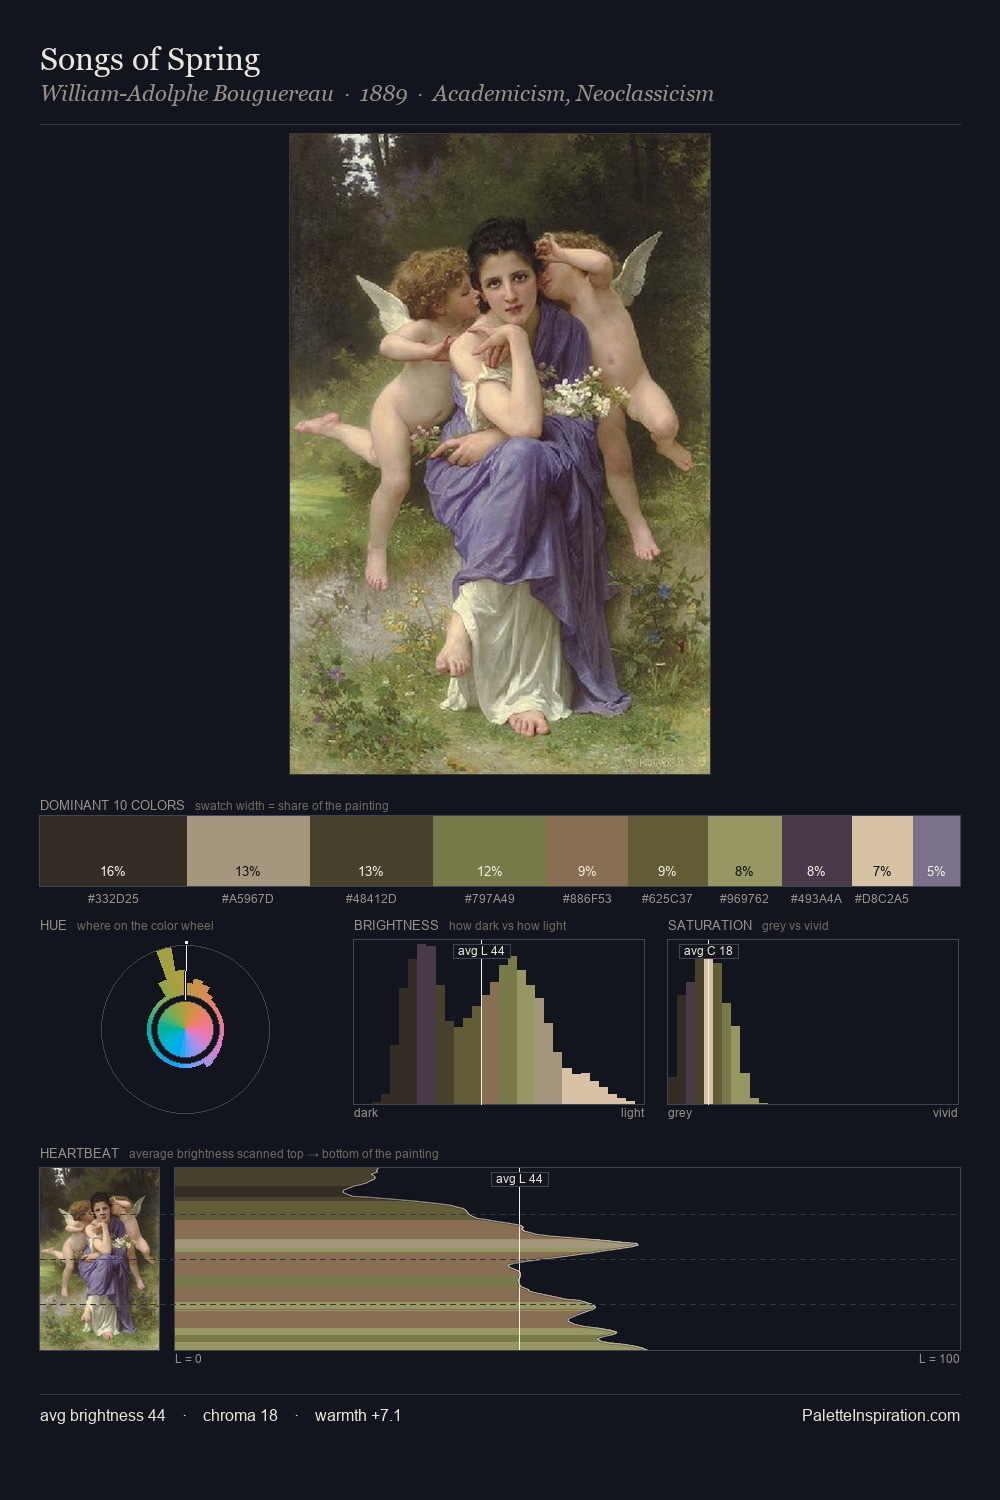This screenshot has width=1000, height=1500.
Task: Click the 'HEARTBEAT' section heading
Action: pos(79,1153)
